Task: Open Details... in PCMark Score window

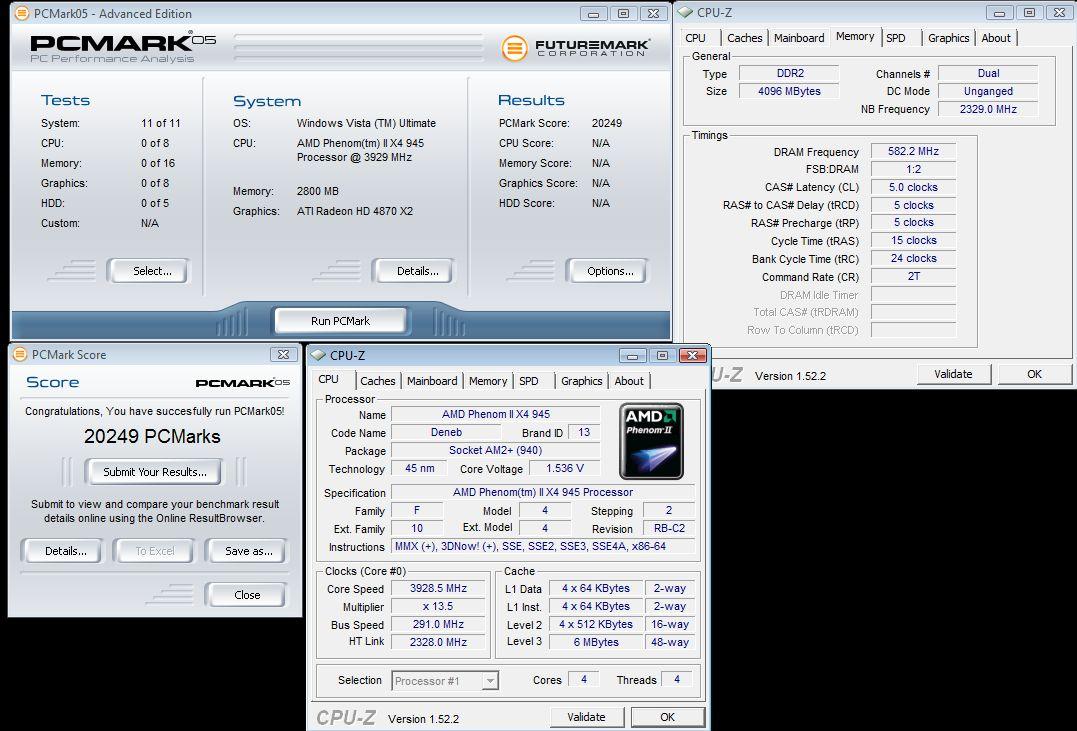Action: point(64,551)
